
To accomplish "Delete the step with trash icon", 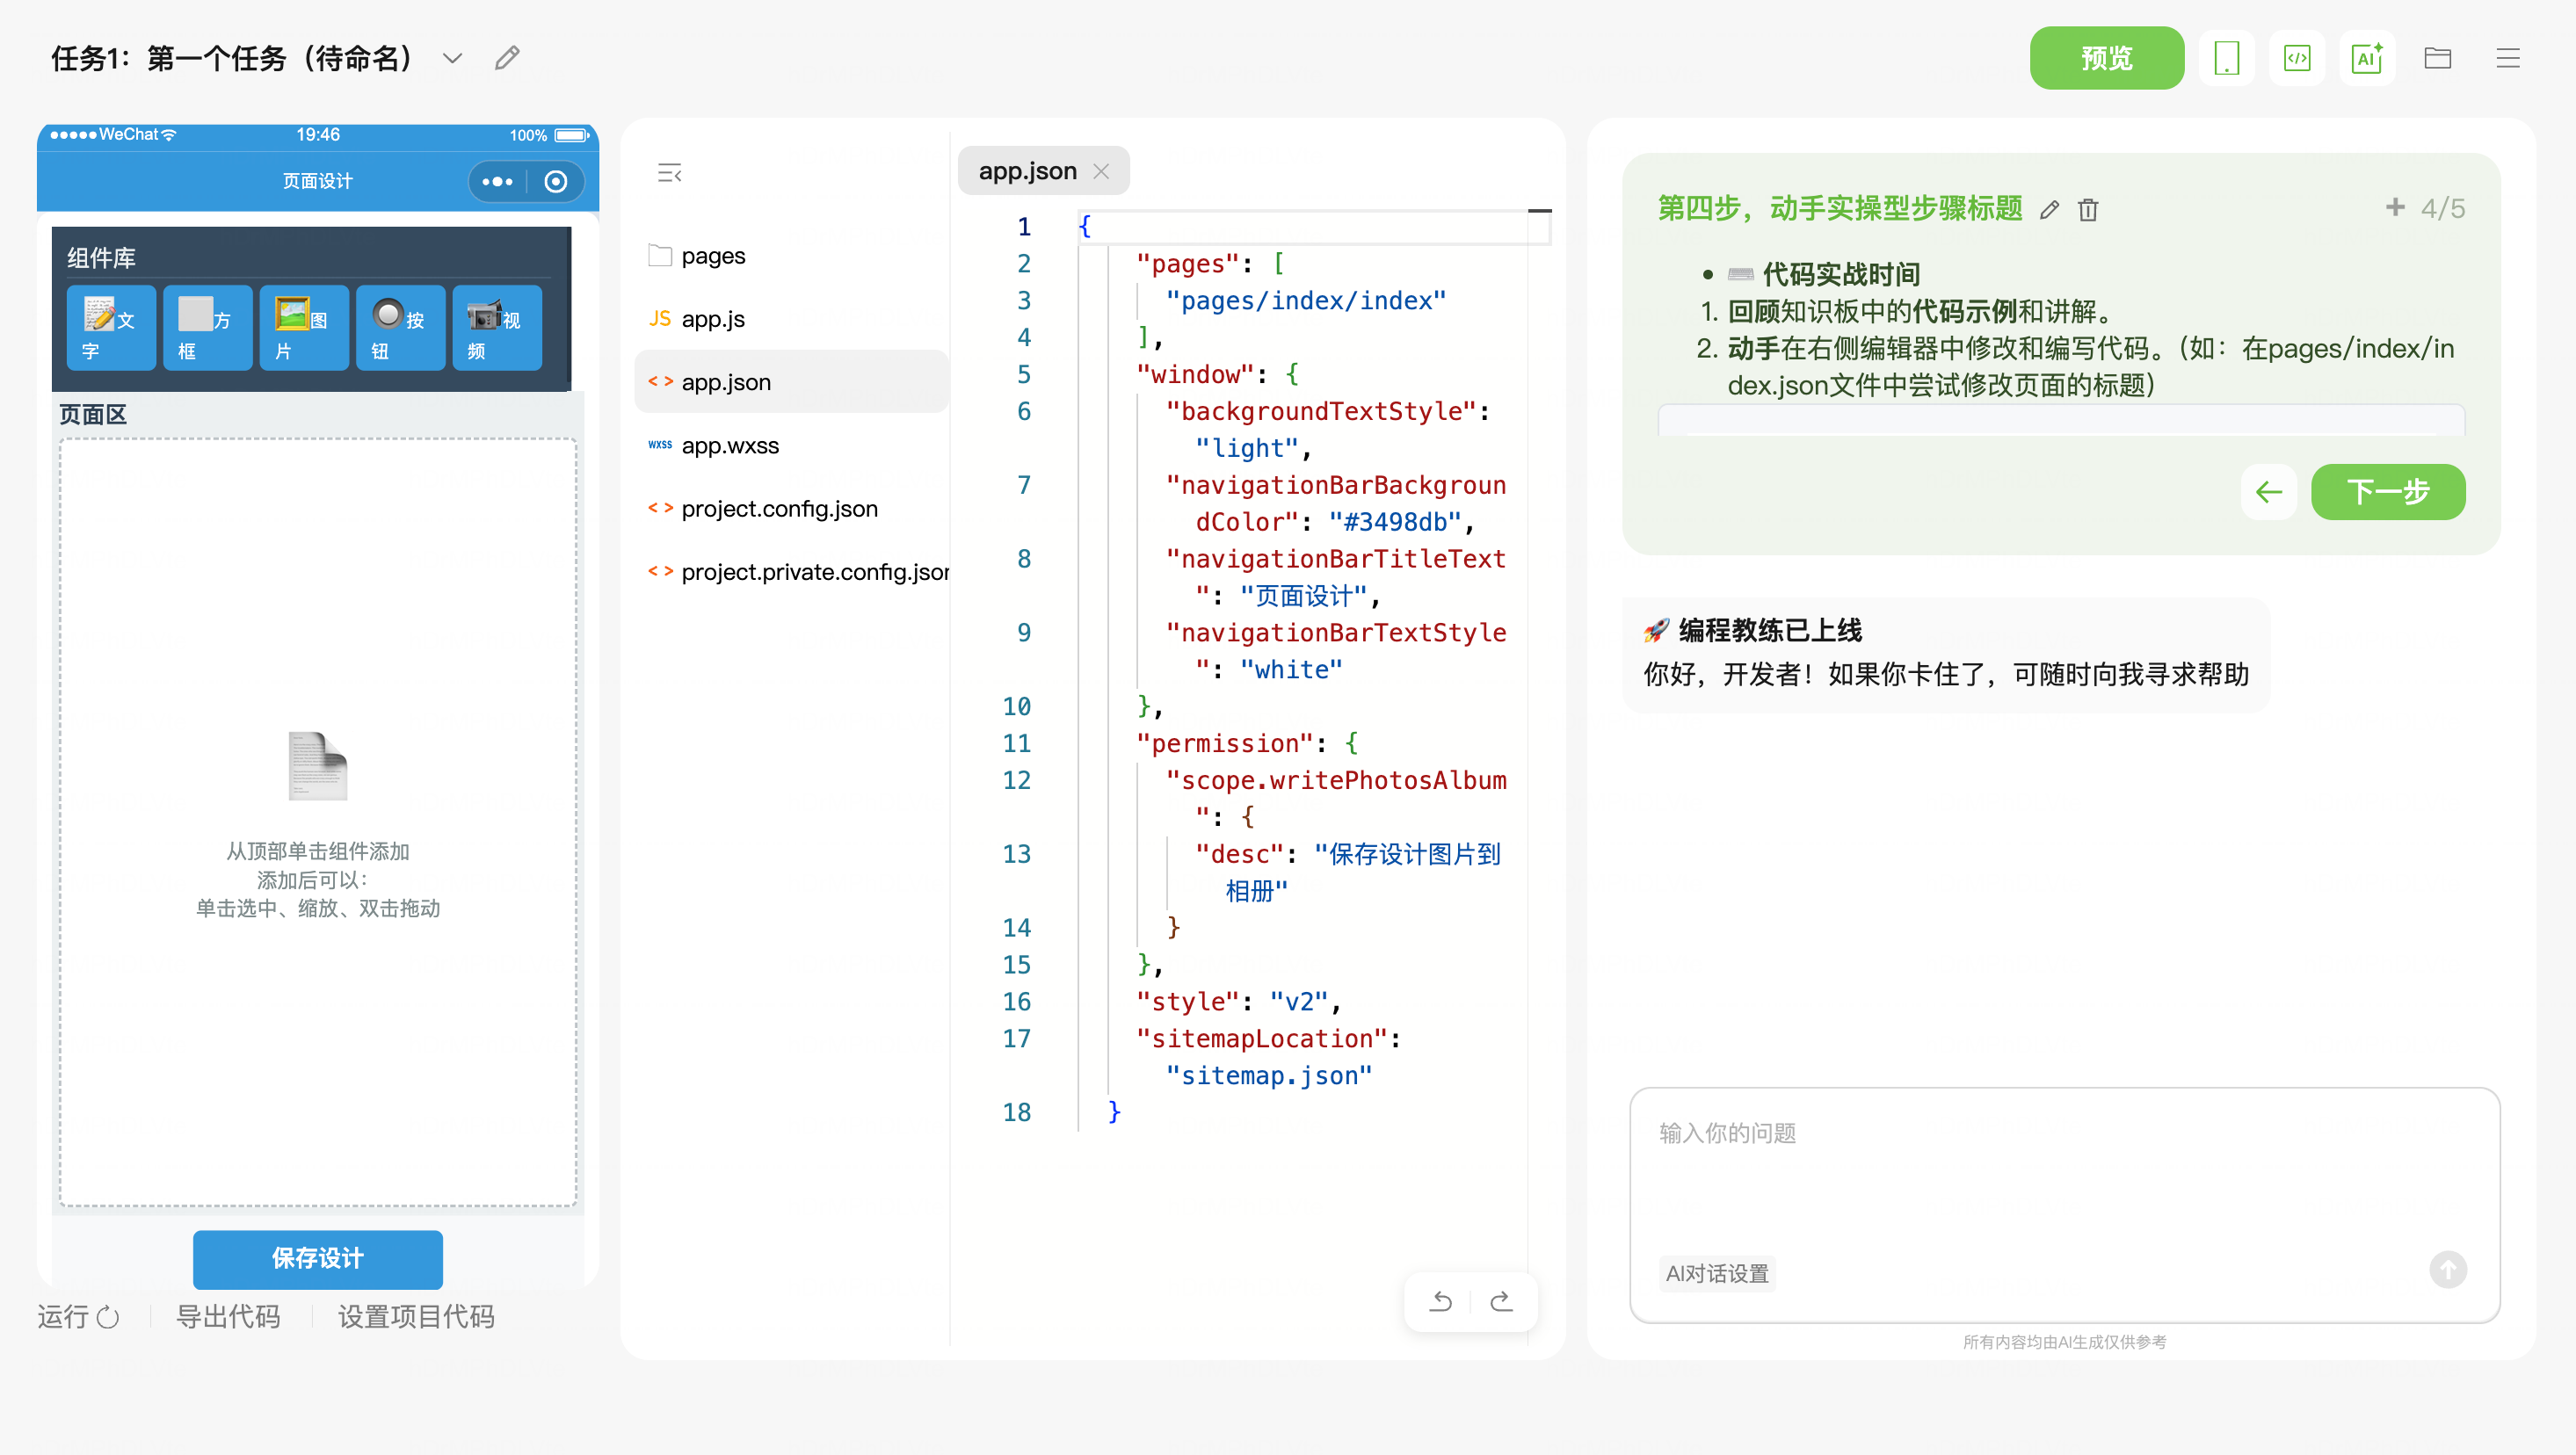I will click(x=2087, y=209).
